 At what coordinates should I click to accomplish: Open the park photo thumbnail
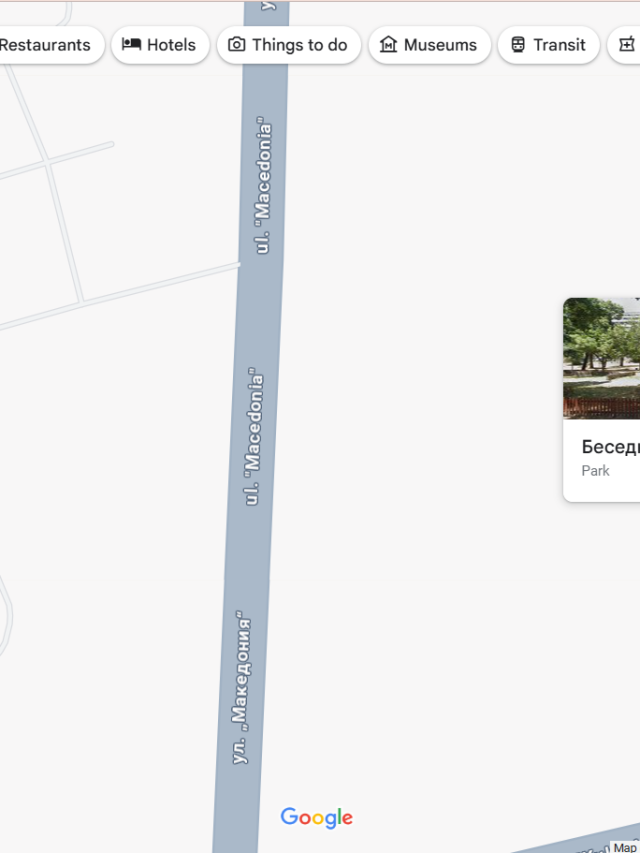[x=601, y=358]
